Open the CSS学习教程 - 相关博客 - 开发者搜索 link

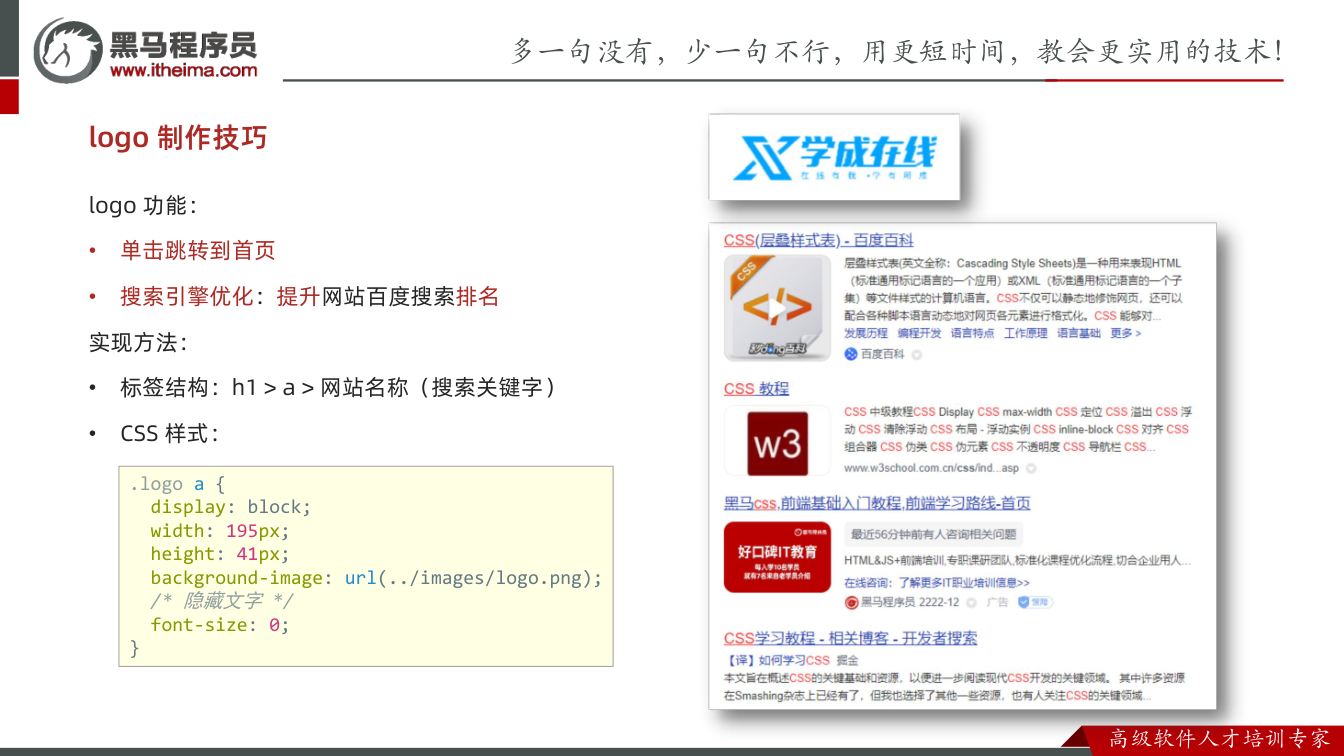(850, 638)
